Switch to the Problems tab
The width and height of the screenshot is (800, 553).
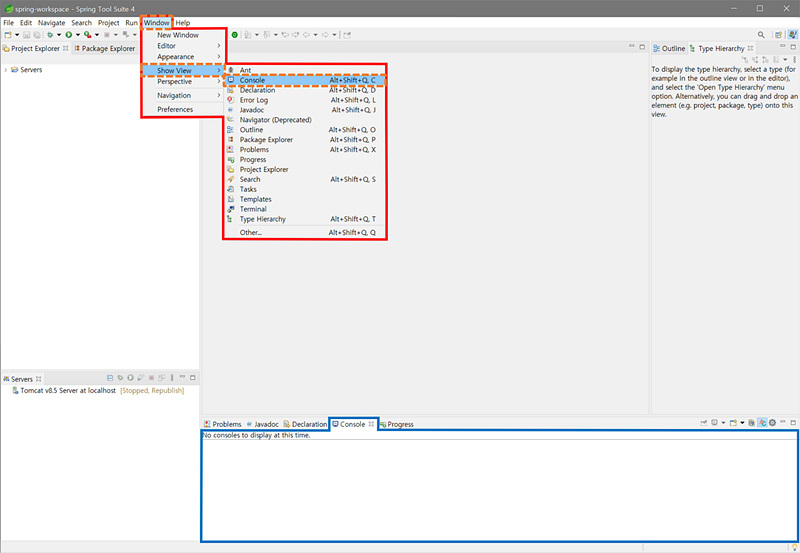point(222,424)
